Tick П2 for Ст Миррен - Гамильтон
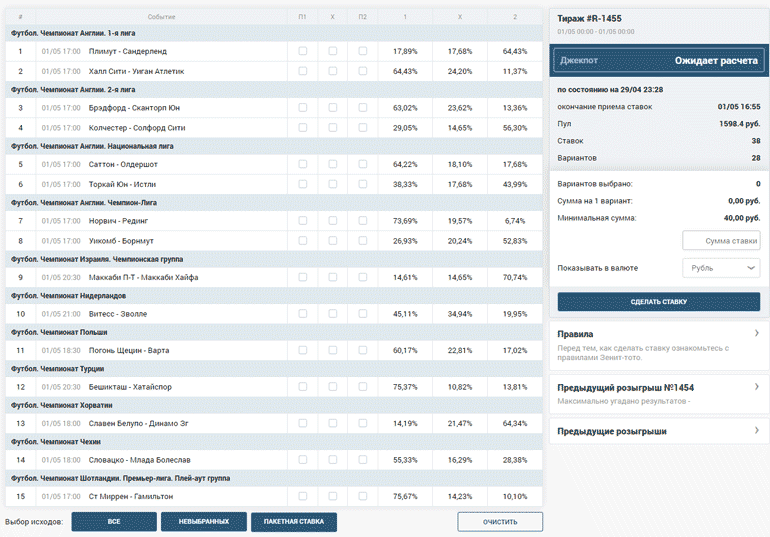Image resolution: width=770 pixels, height=537 pixels. click(x=363, y=496)
